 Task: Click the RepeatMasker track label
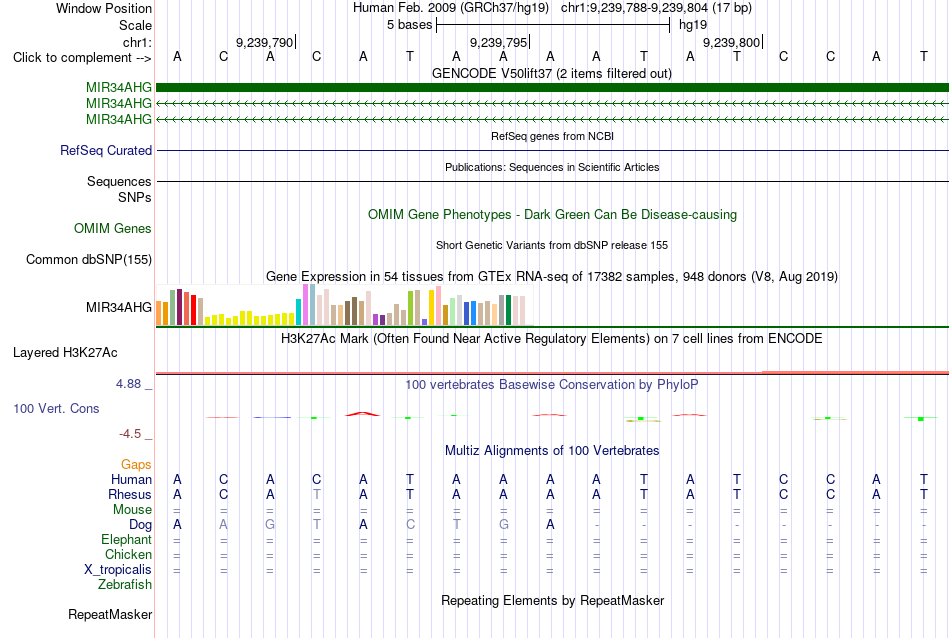point(110,614)
